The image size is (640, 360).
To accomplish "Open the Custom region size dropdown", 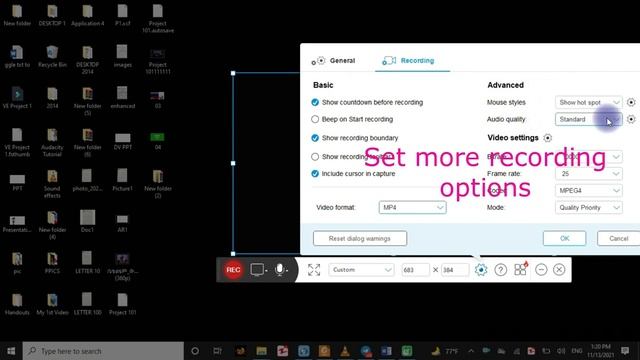I will pos(361,270).
